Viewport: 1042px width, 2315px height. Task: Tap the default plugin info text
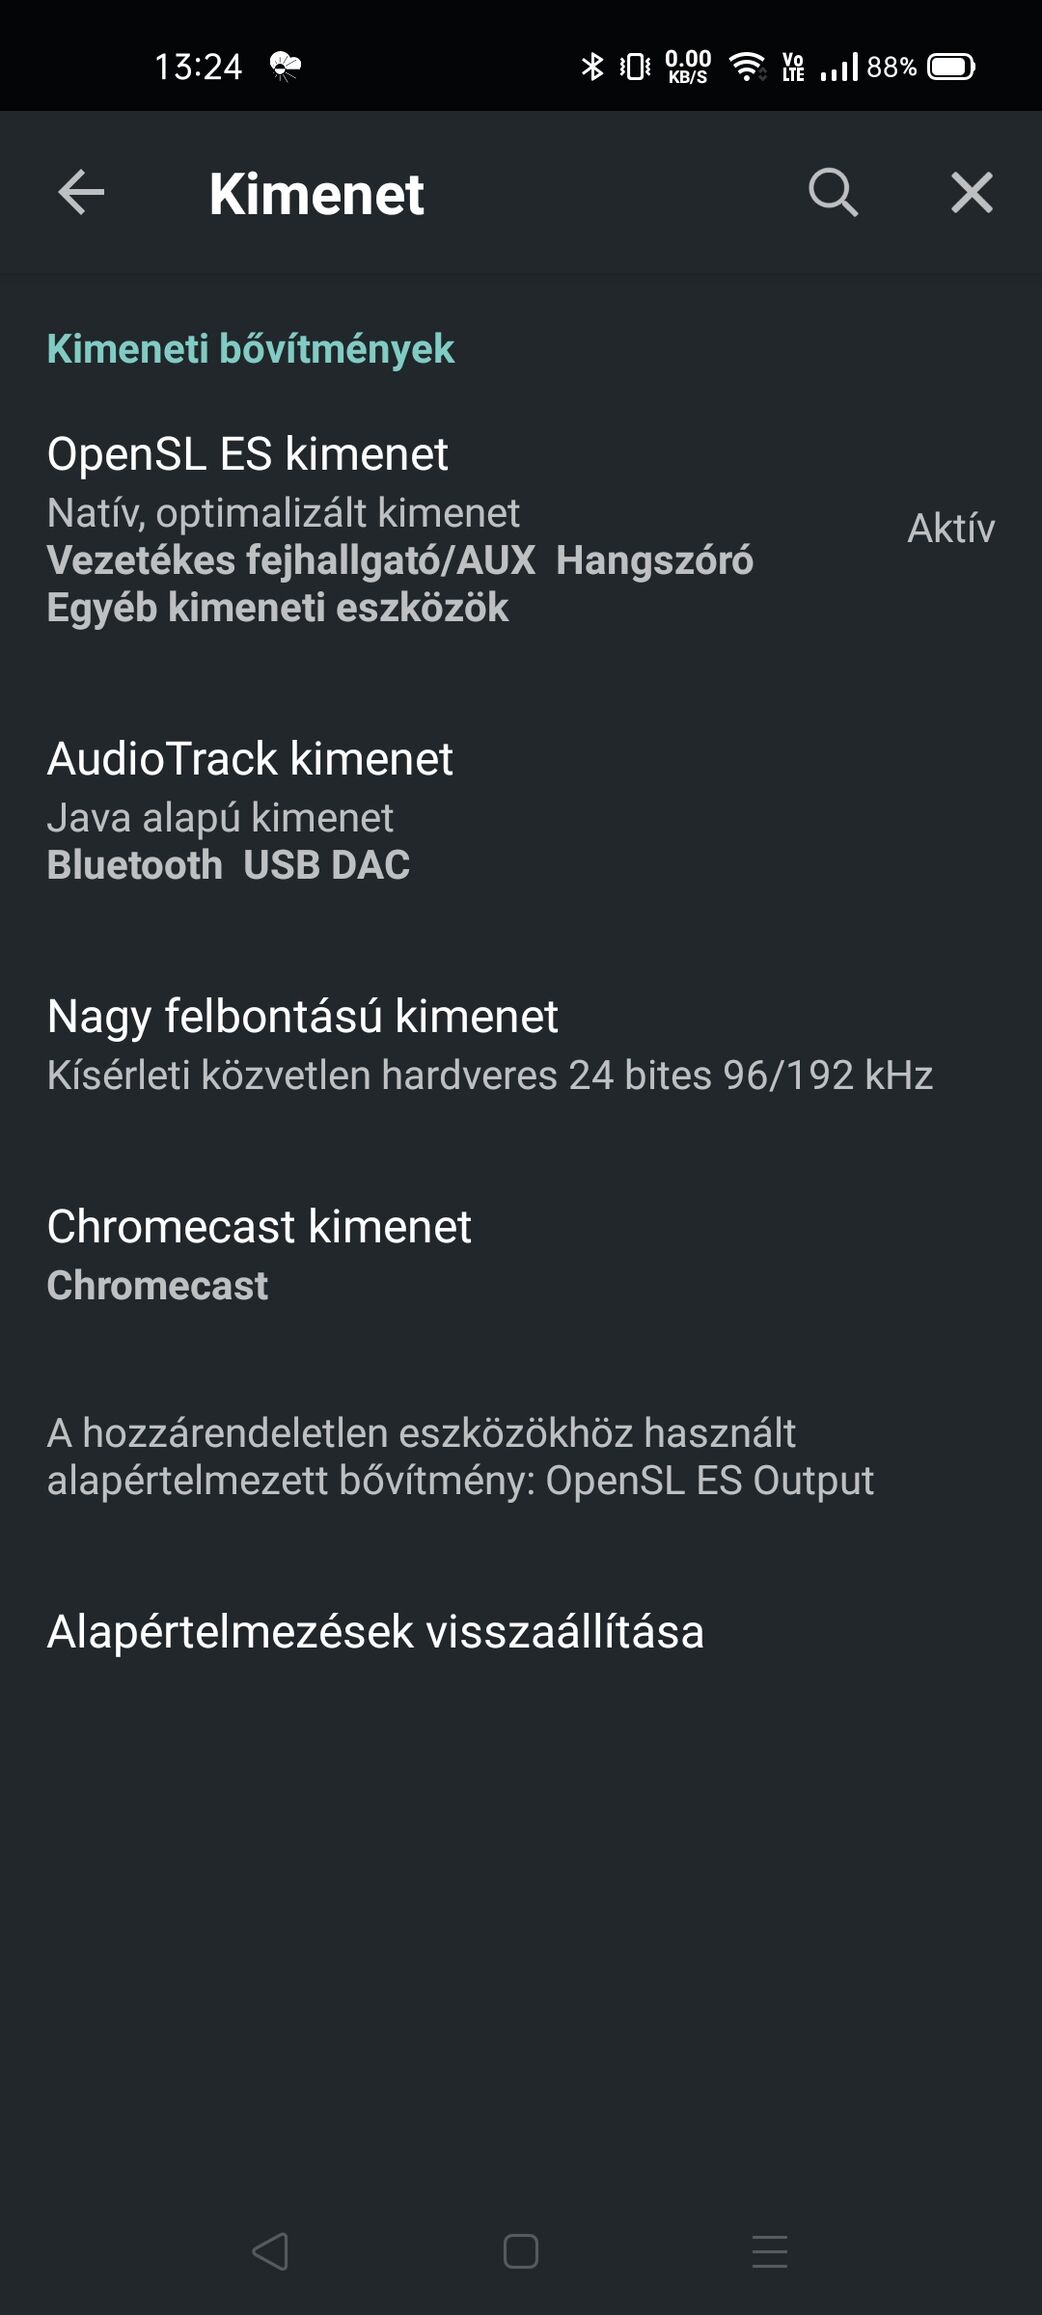[460, 1456]
